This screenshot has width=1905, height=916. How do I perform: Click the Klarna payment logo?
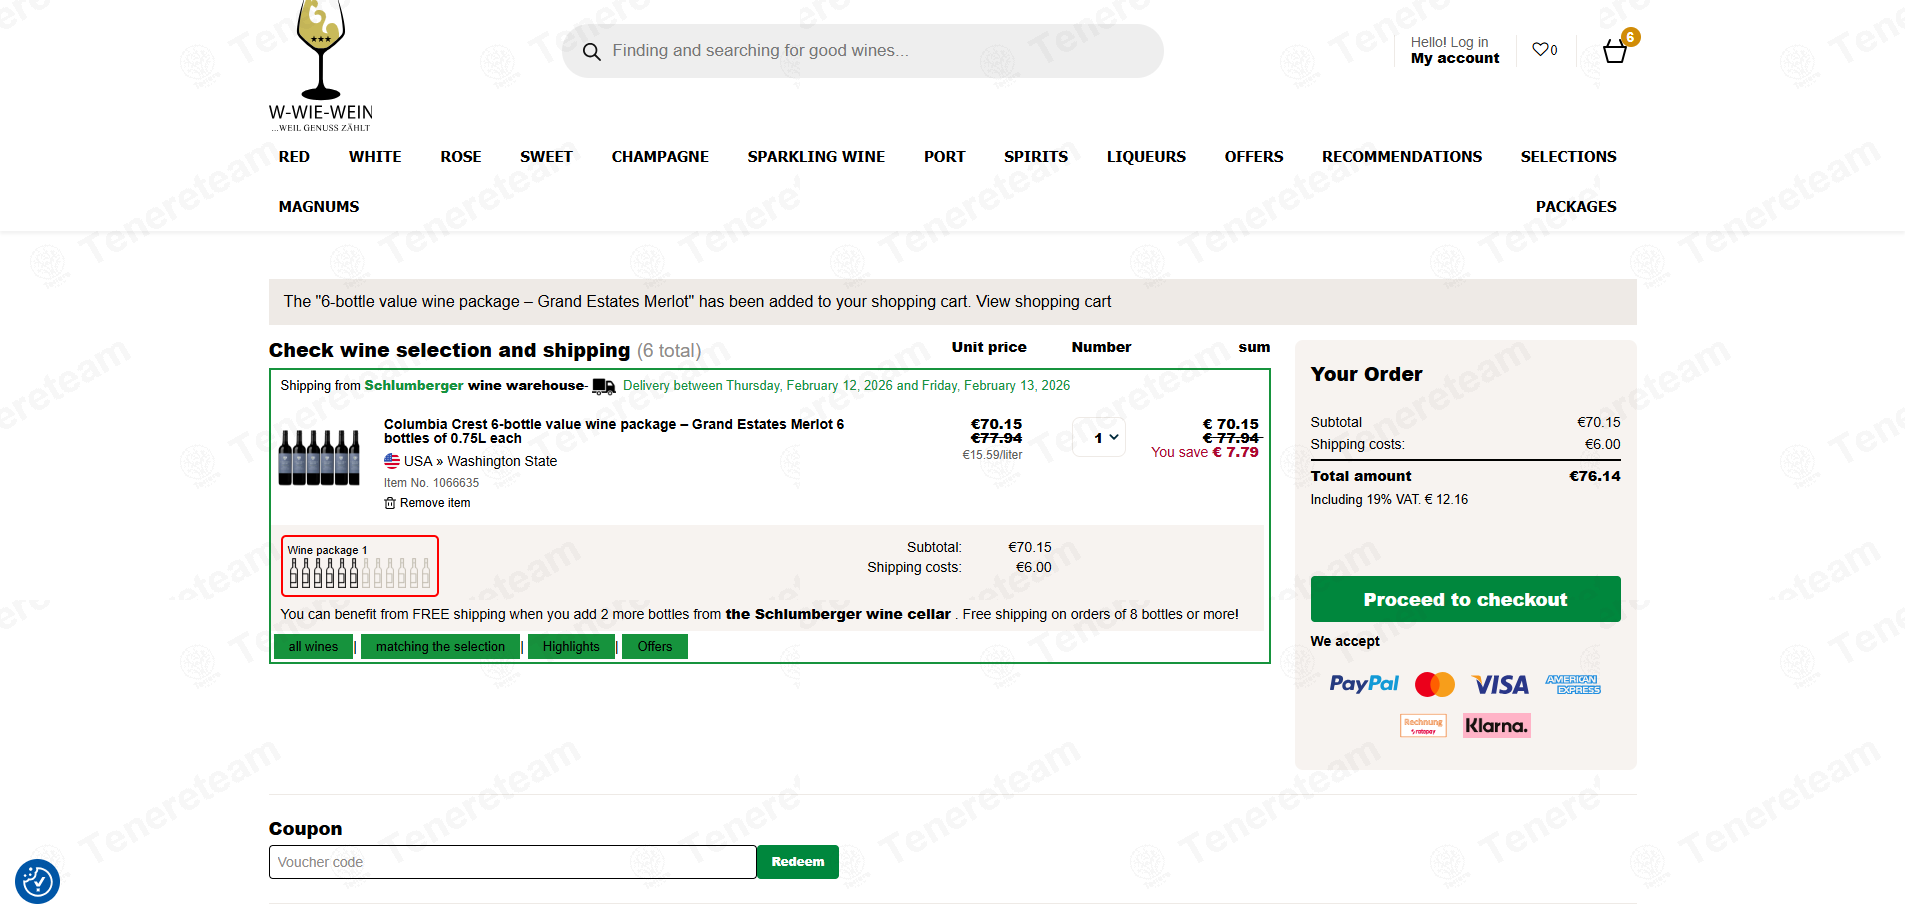[x=1497, y=726]
